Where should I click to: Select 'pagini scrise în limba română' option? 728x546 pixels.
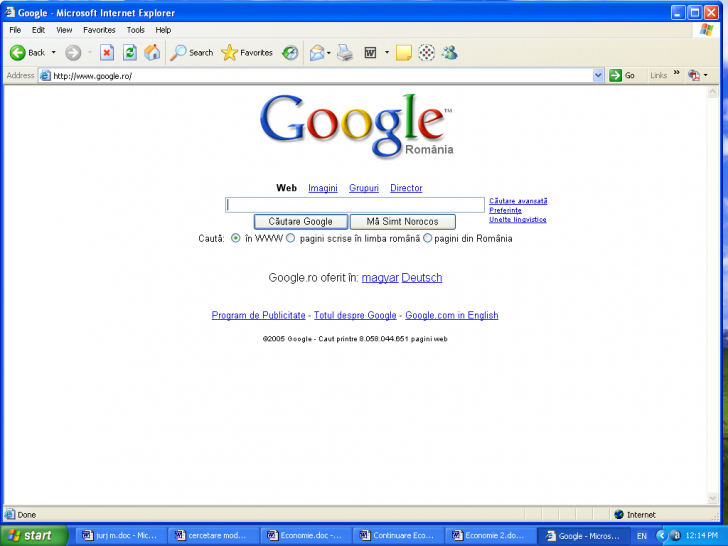tap(291, 238)
